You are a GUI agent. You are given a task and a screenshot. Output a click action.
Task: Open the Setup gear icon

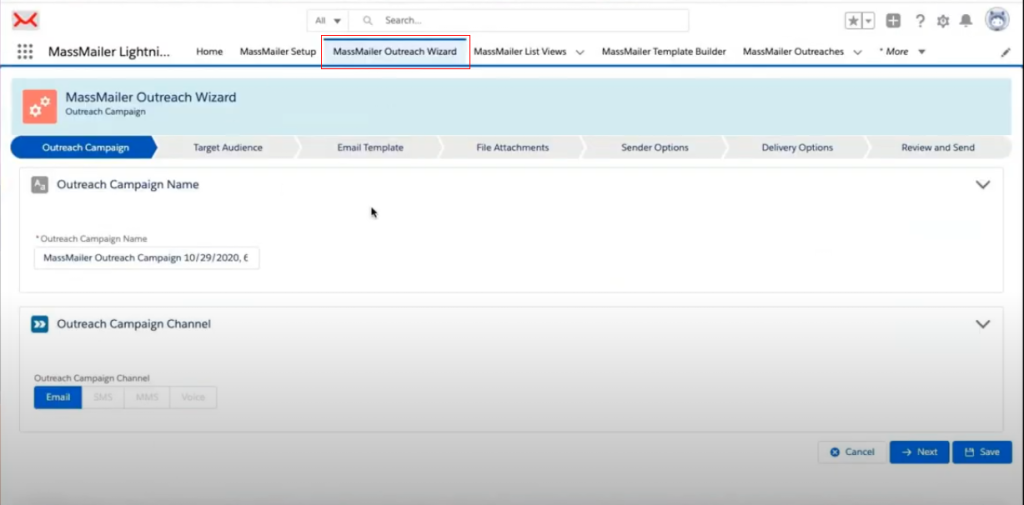point(943,21)
